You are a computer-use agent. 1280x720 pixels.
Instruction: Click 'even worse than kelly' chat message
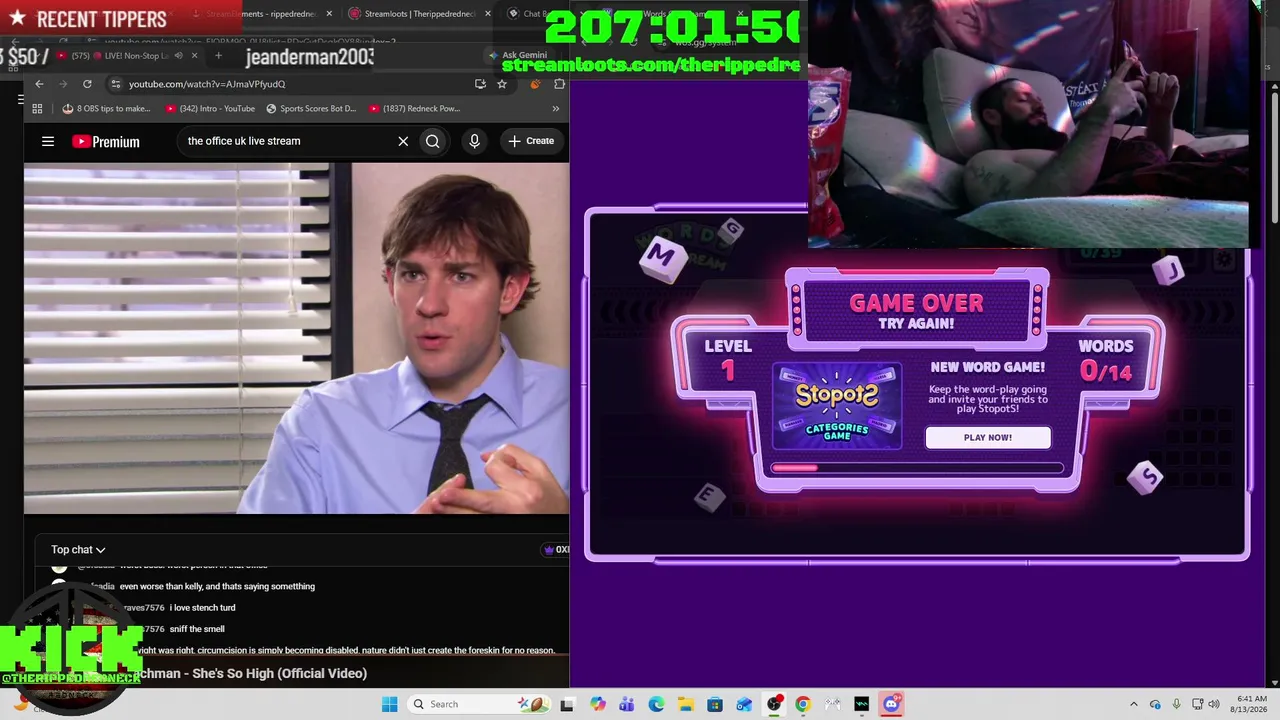coord(217,587)
